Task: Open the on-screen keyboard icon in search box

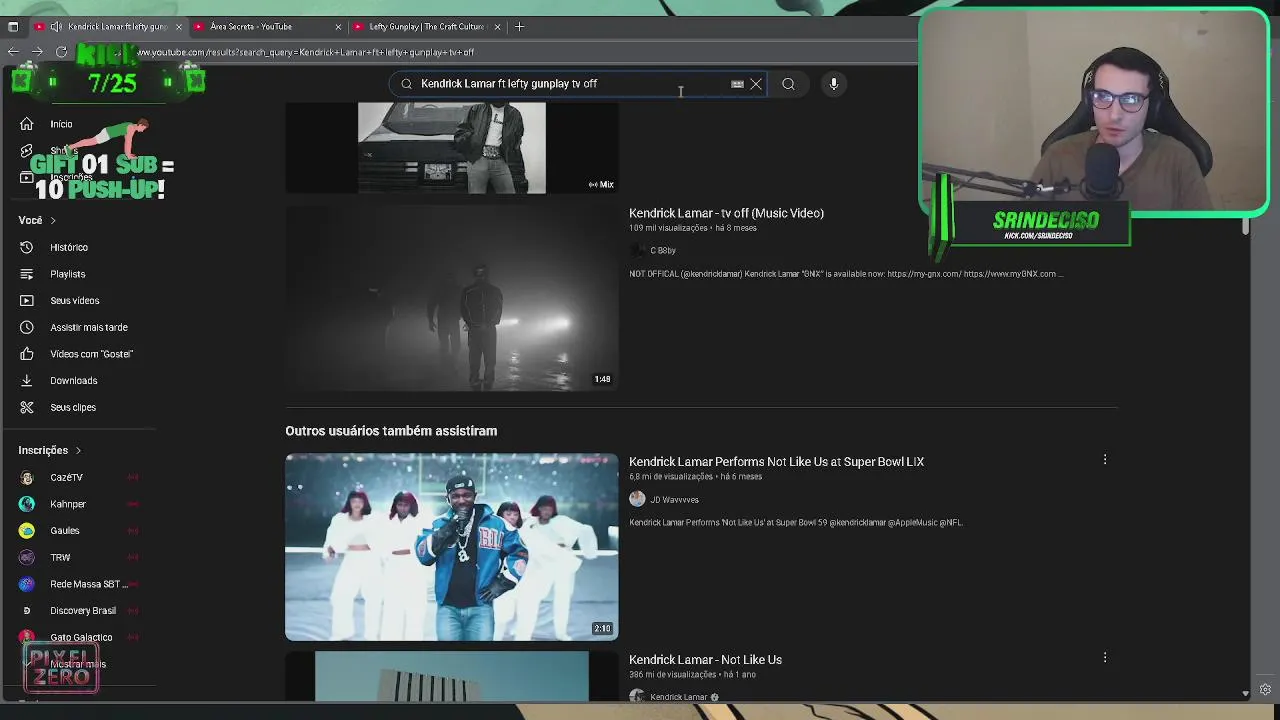Action: tap(737, 84)
